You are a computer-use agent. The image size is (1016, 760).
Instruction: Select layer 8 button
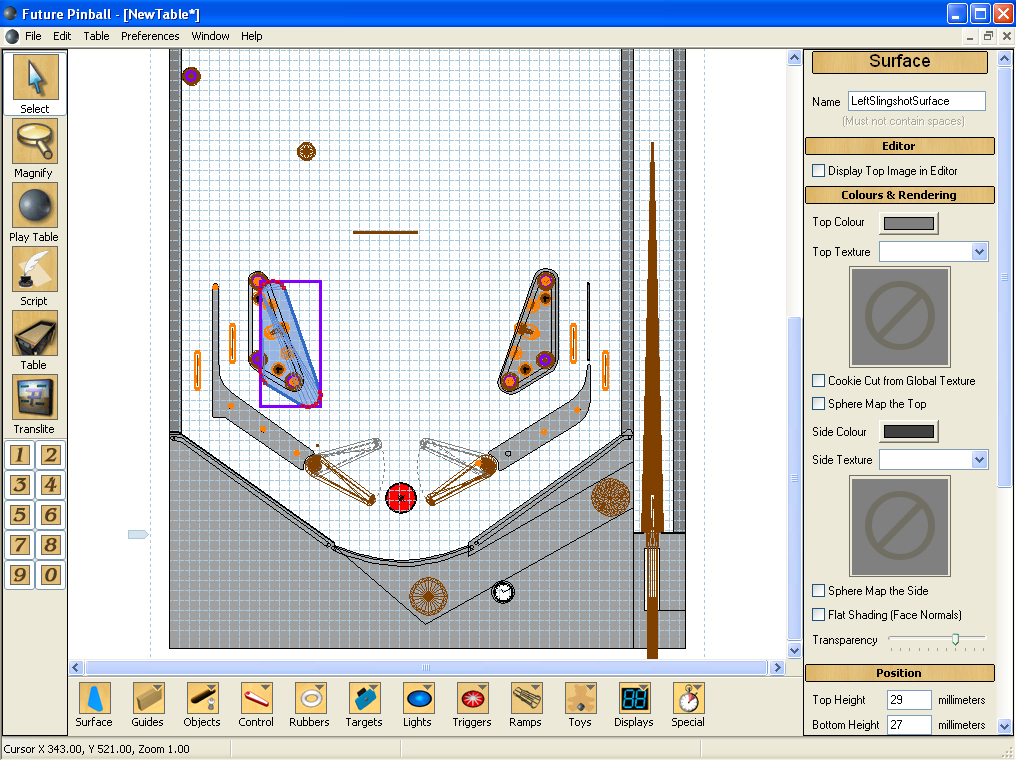pos(51,545)
